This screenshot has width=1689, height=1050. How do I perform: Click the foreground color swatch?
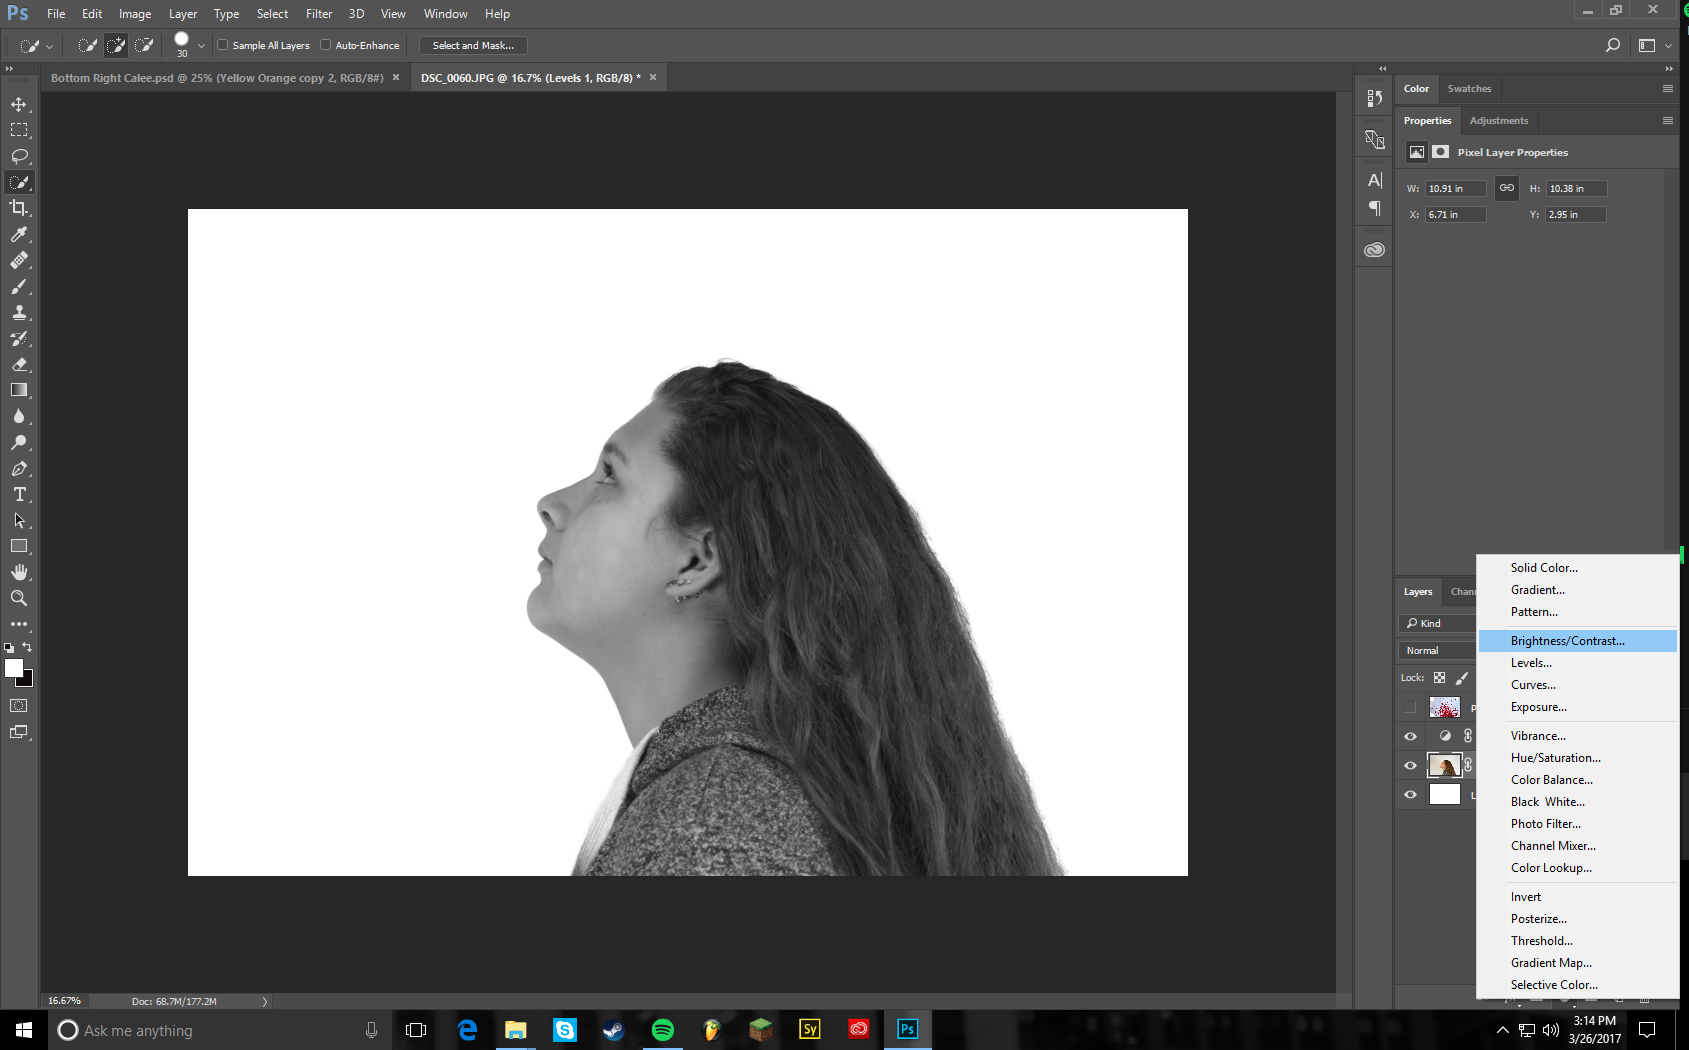(13, 668)
